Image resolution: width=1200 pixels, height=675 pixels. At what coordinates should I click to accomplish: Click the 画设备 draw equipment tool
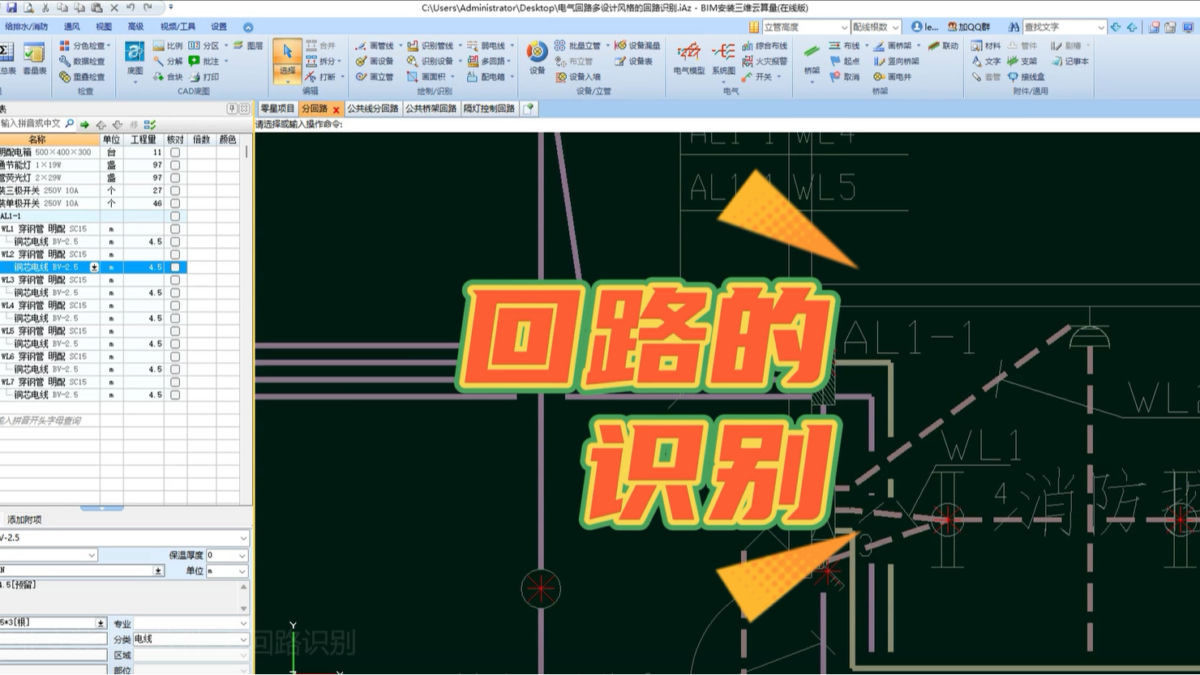click(375, 61)
